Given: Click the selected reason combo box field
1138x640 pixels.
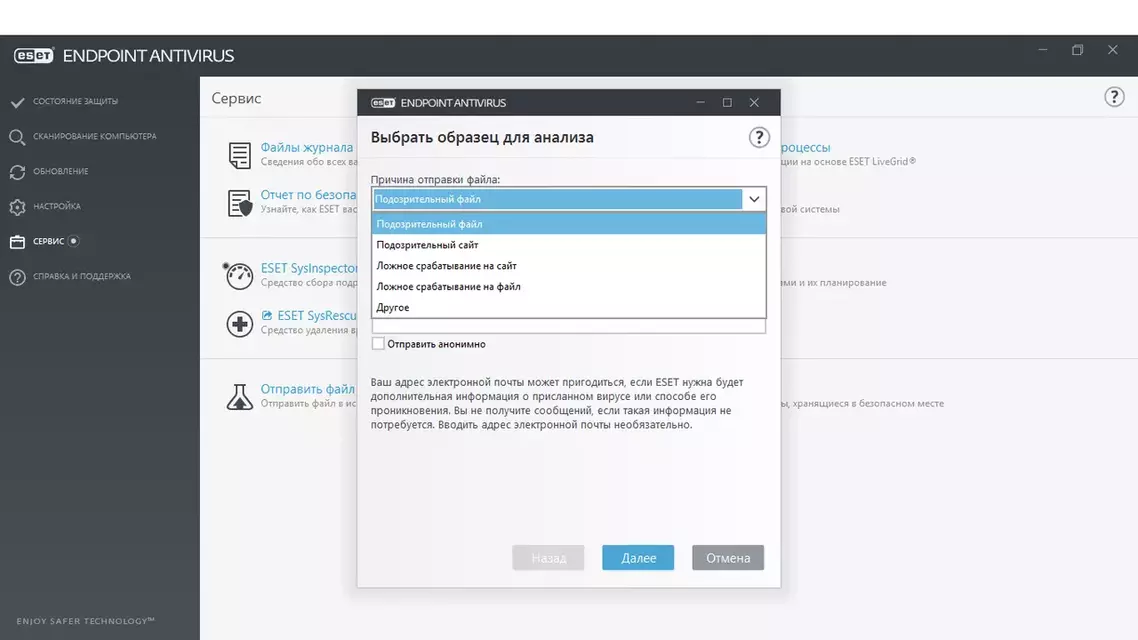Looking at the screenshot, I should 557,199.
